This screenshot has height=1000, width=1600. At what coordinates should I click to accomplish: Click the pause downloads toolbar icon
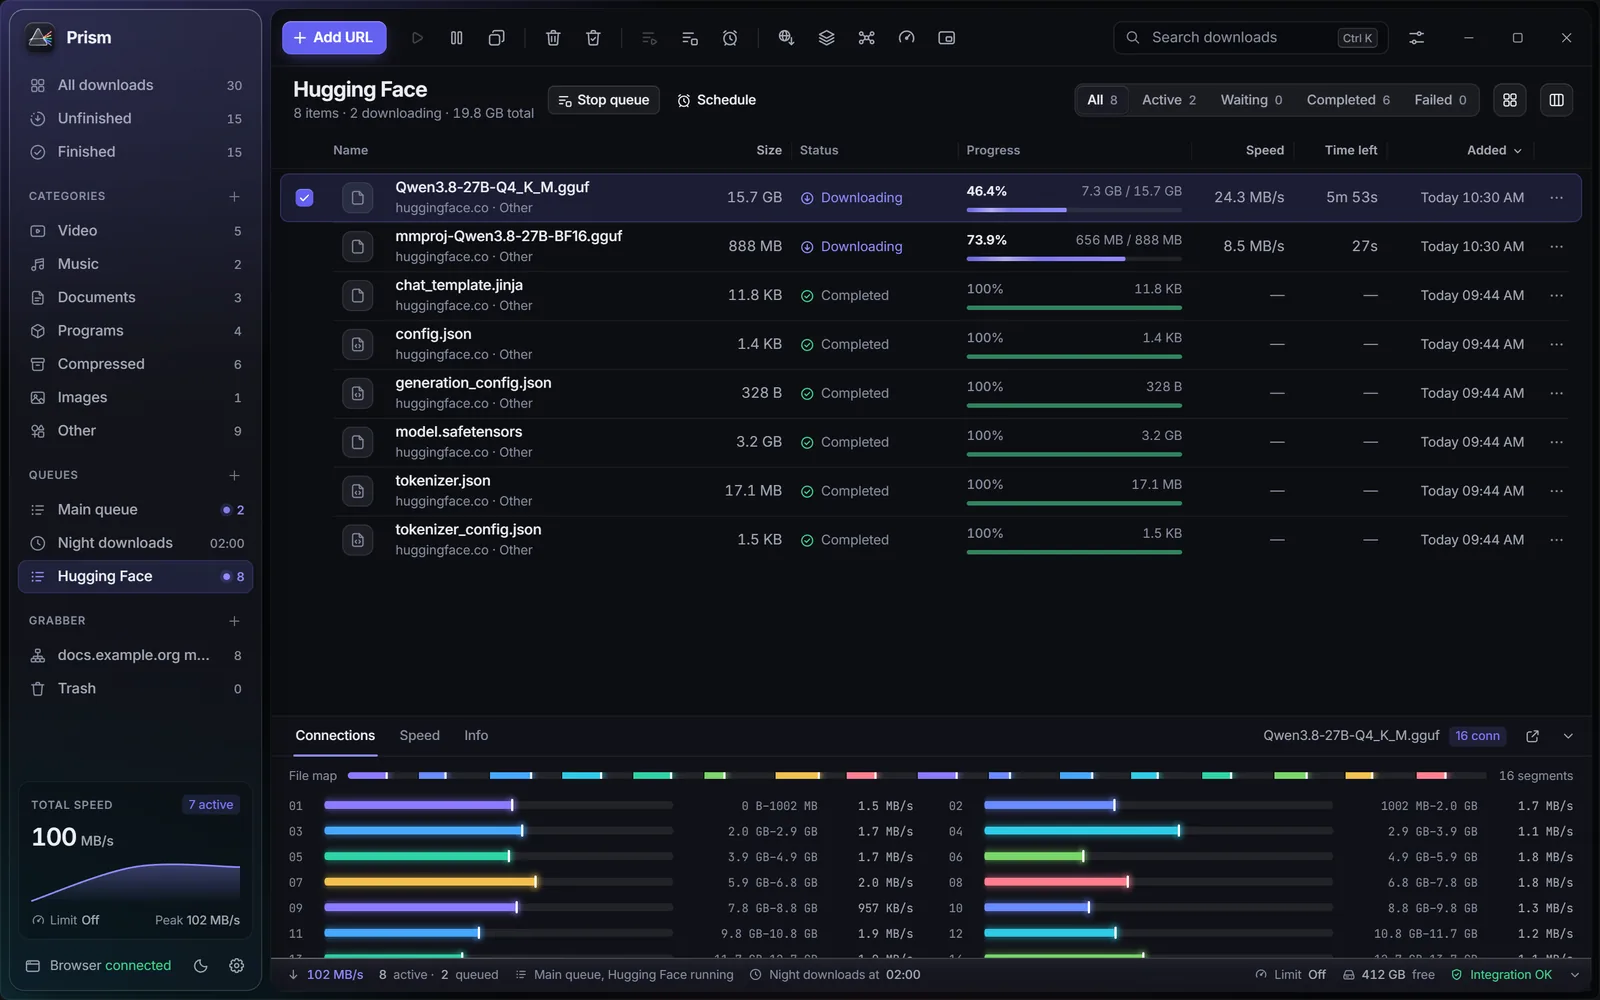point(456,38)
